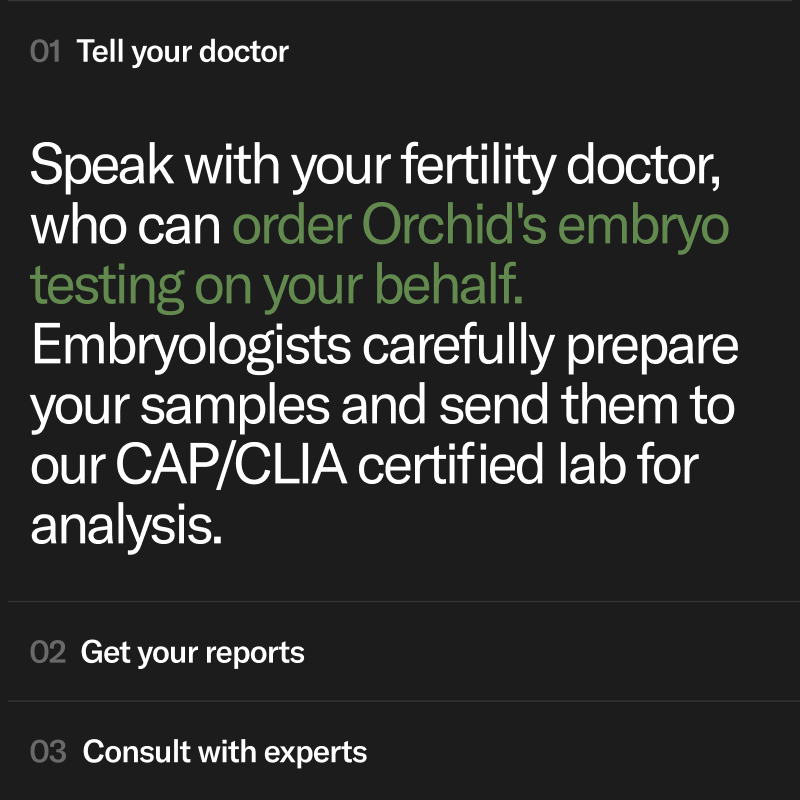This screenshot has height=800, width=800.
Task: Select the 03 step number
Action: point(48,752)
